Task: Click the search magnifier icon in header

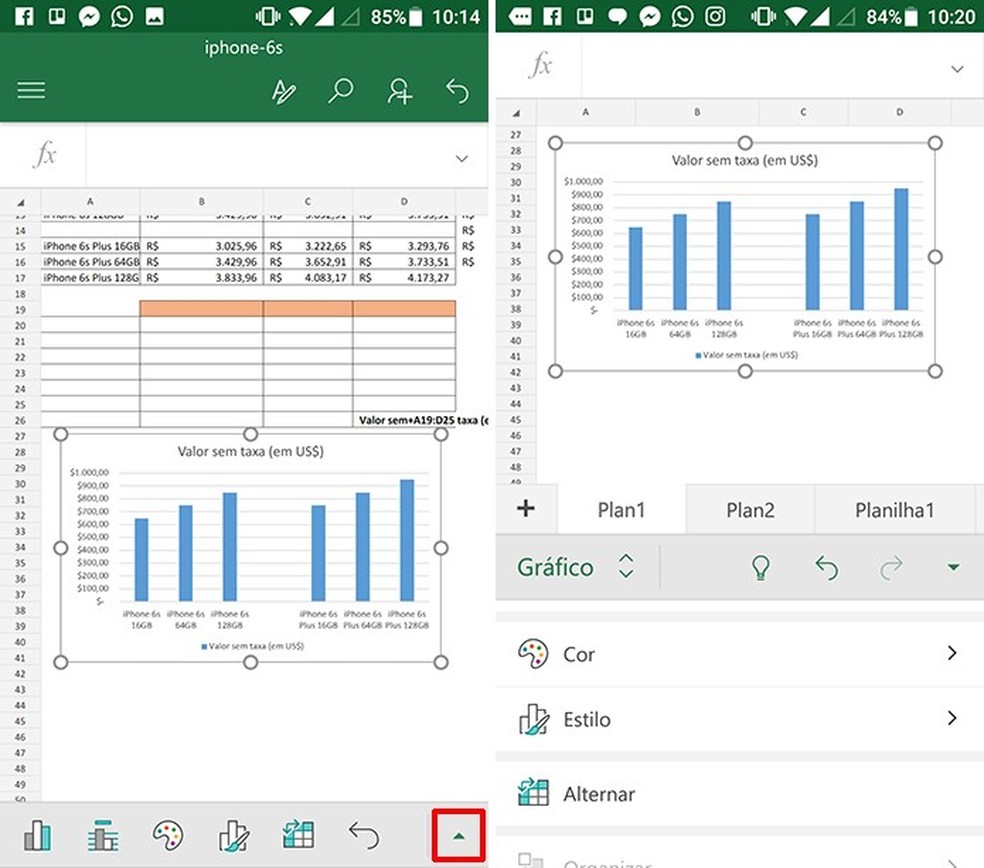Action: [341, 90]
